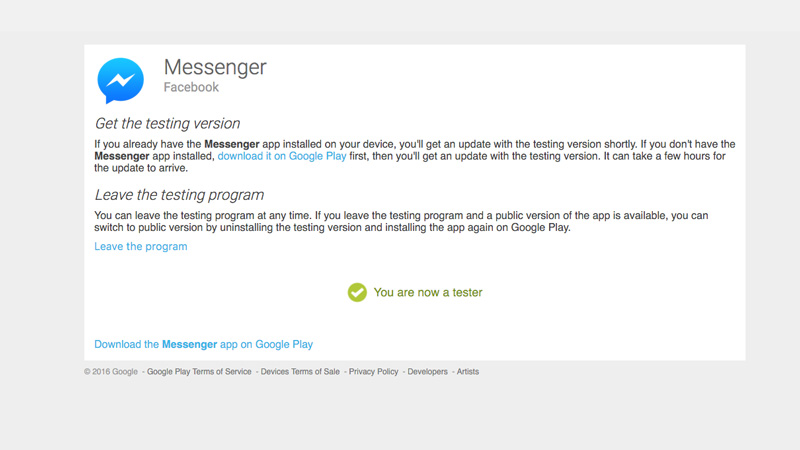Screen dimensions: 800x450
Task: Go to the Developers footer link
Action: click(x=429, y=372)
